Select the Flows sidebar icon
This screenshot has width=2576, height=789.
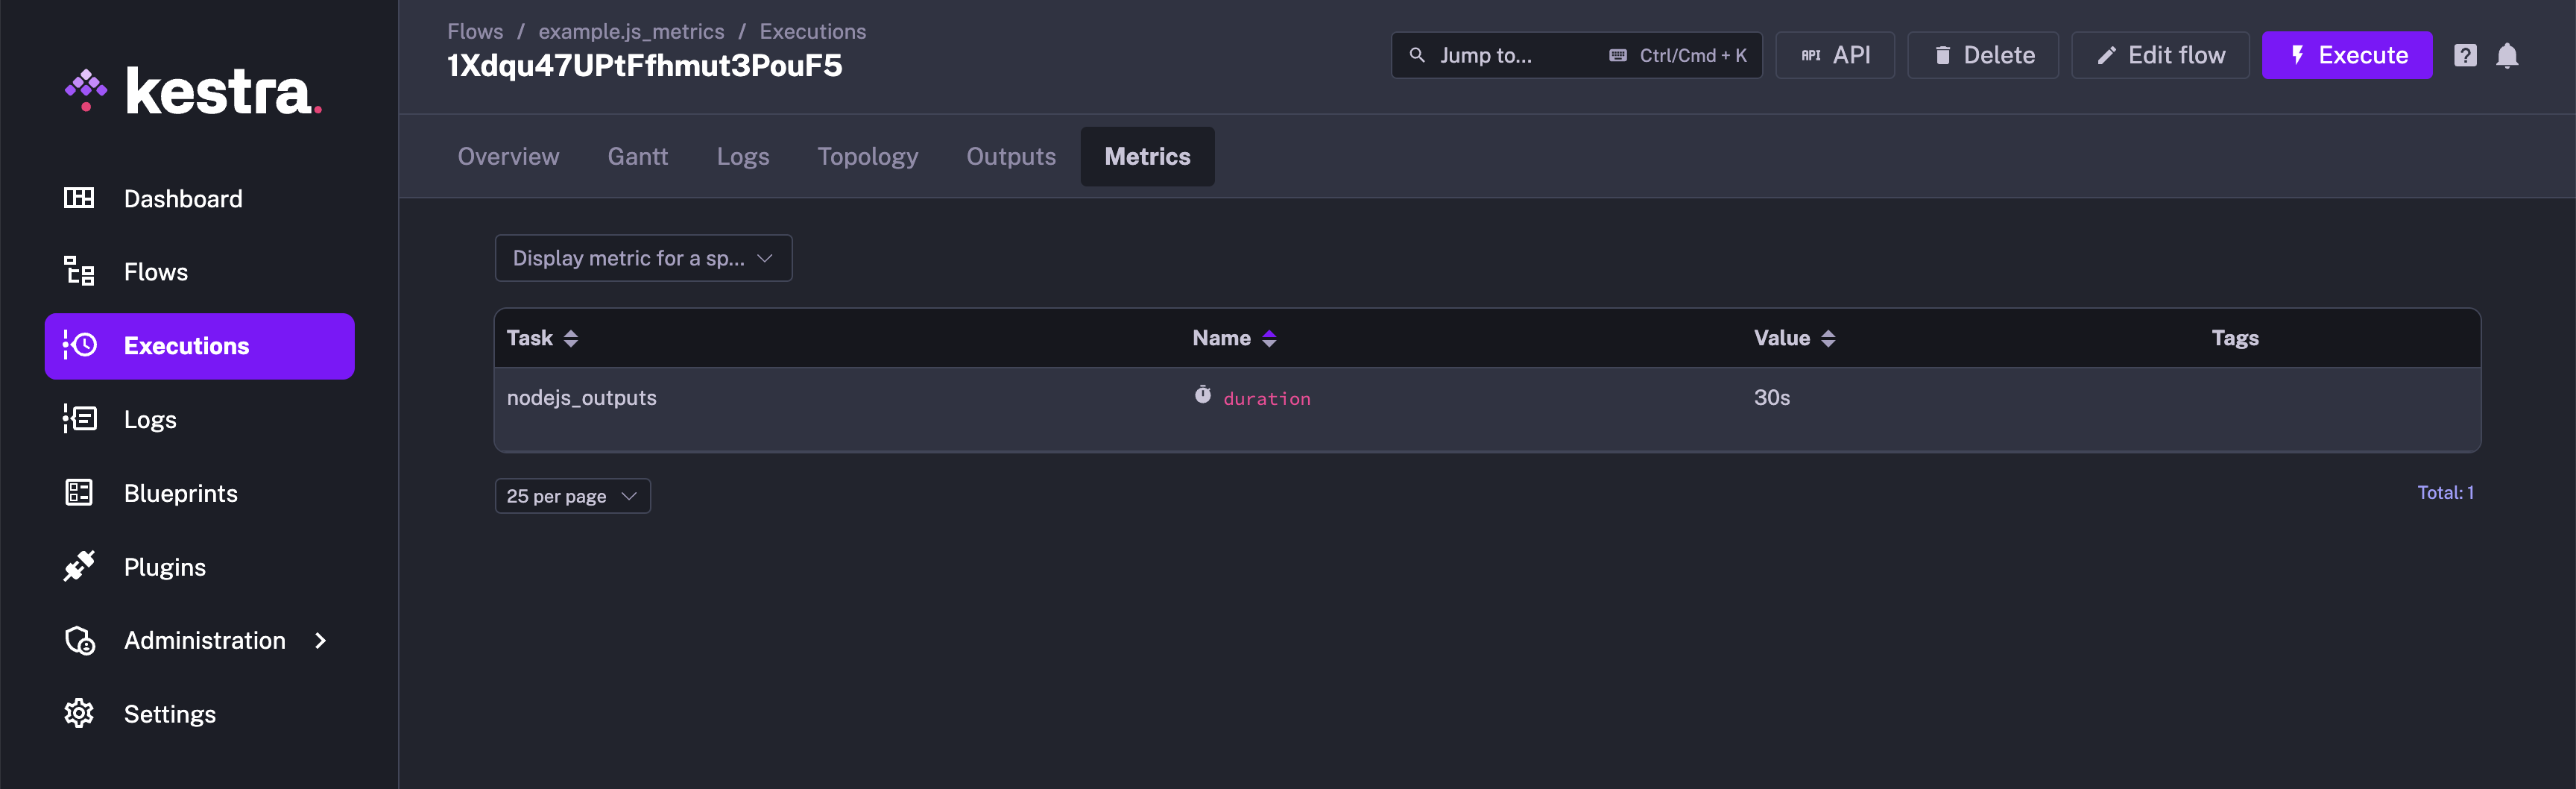pos(79,271)
